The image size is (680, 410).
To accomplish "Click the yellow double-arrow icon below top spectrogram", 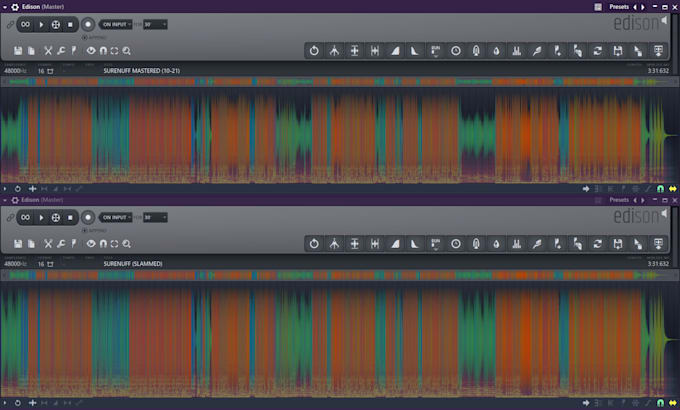I will tap(672, 189).
